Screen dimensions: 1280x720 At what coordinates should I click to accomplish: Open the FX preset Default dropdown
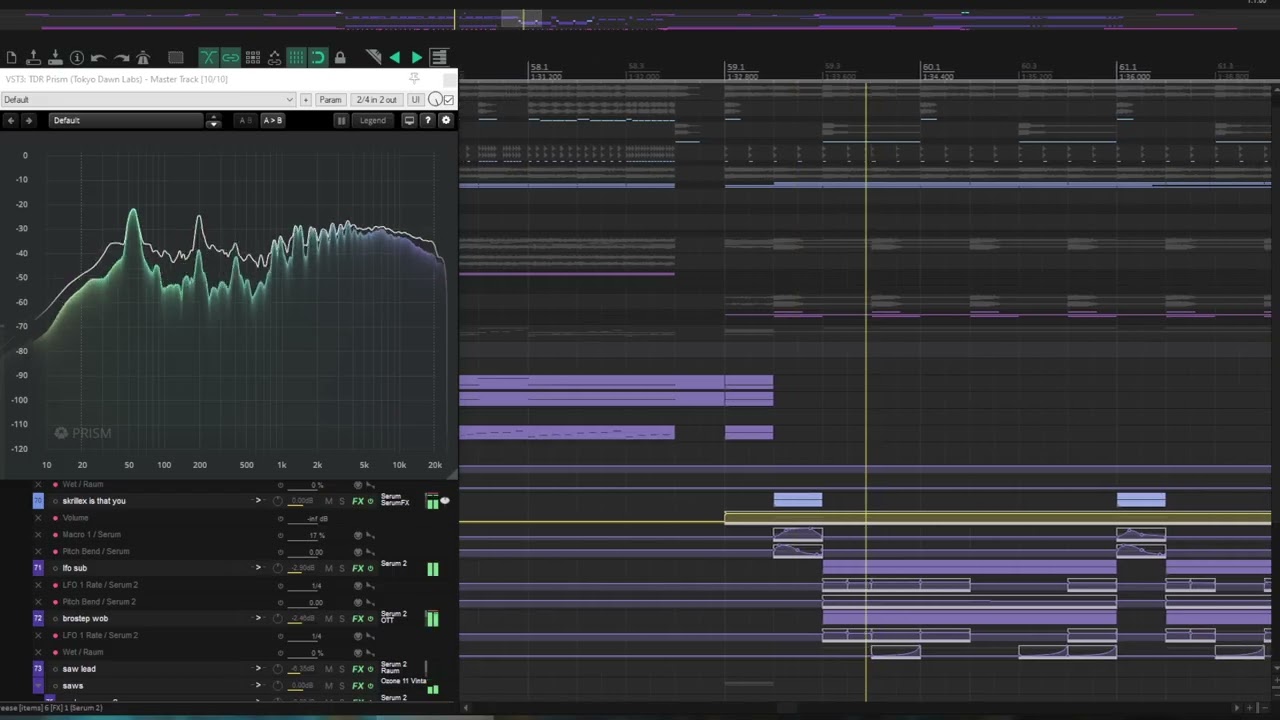tap(148, 100)
